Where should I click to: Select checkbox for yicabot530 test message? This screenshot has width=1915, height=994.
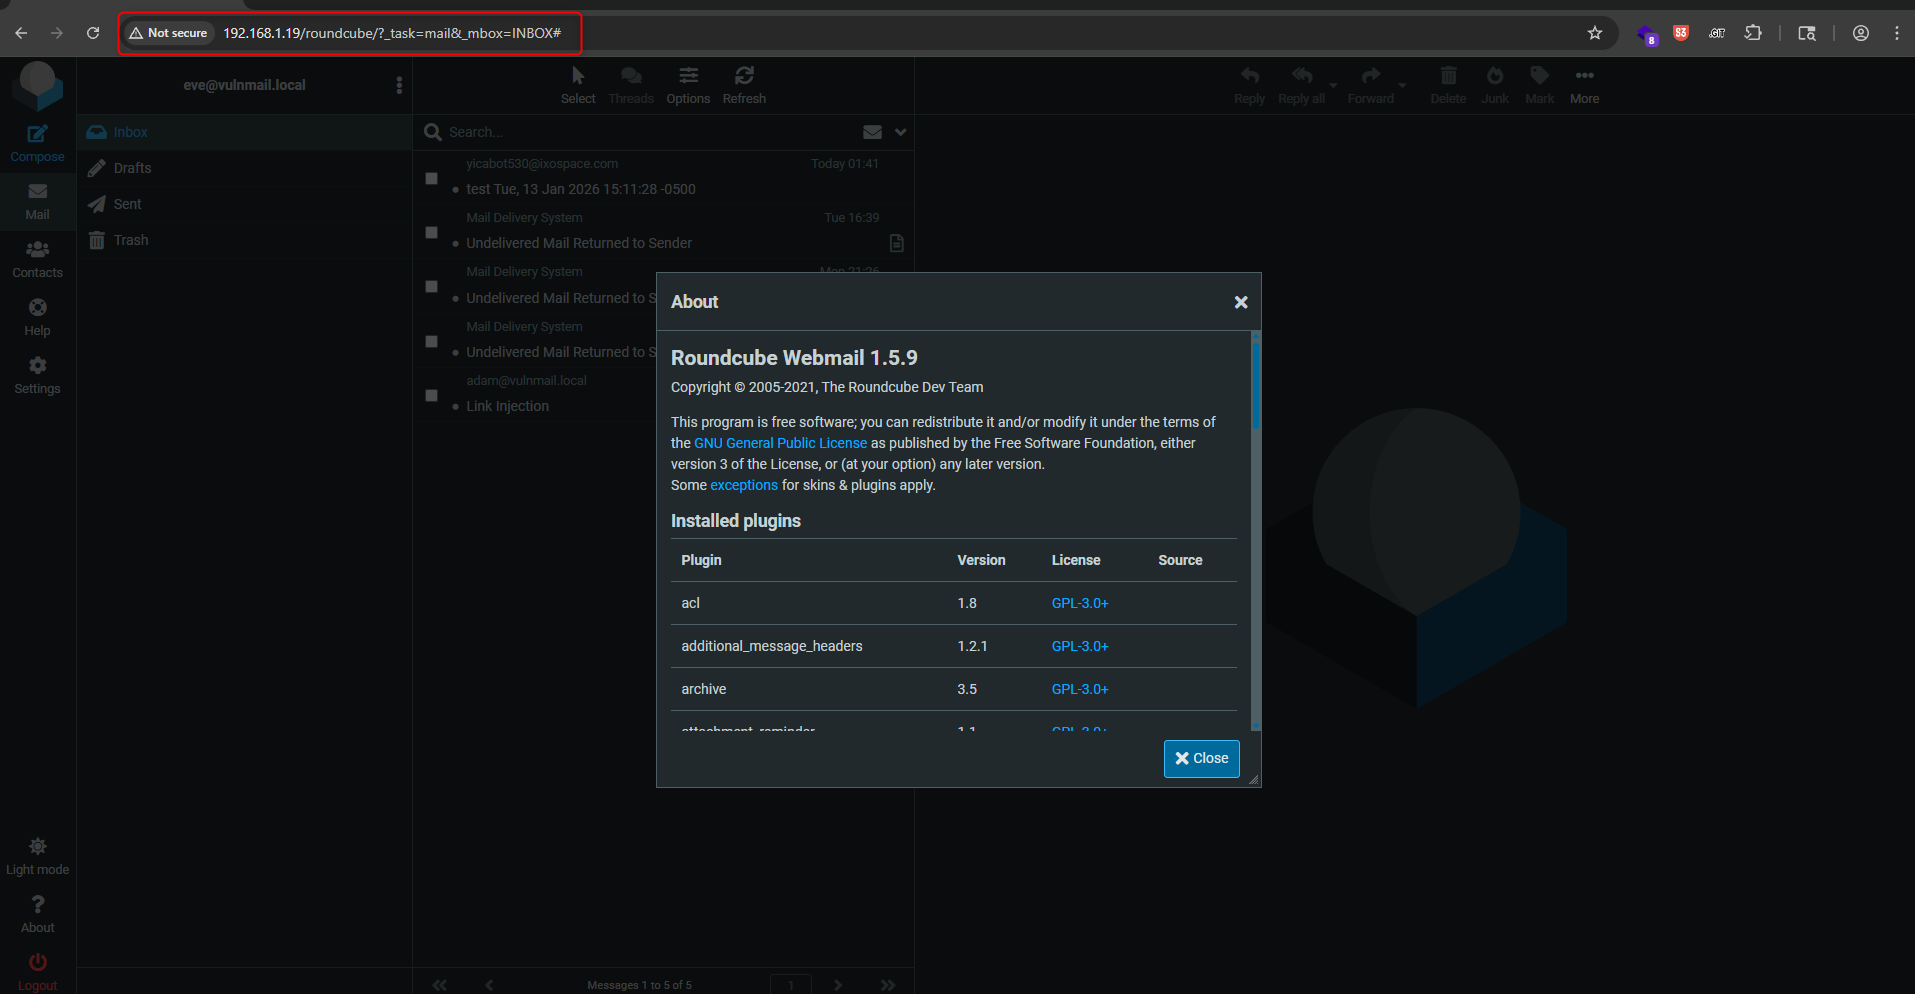point(431,178)
